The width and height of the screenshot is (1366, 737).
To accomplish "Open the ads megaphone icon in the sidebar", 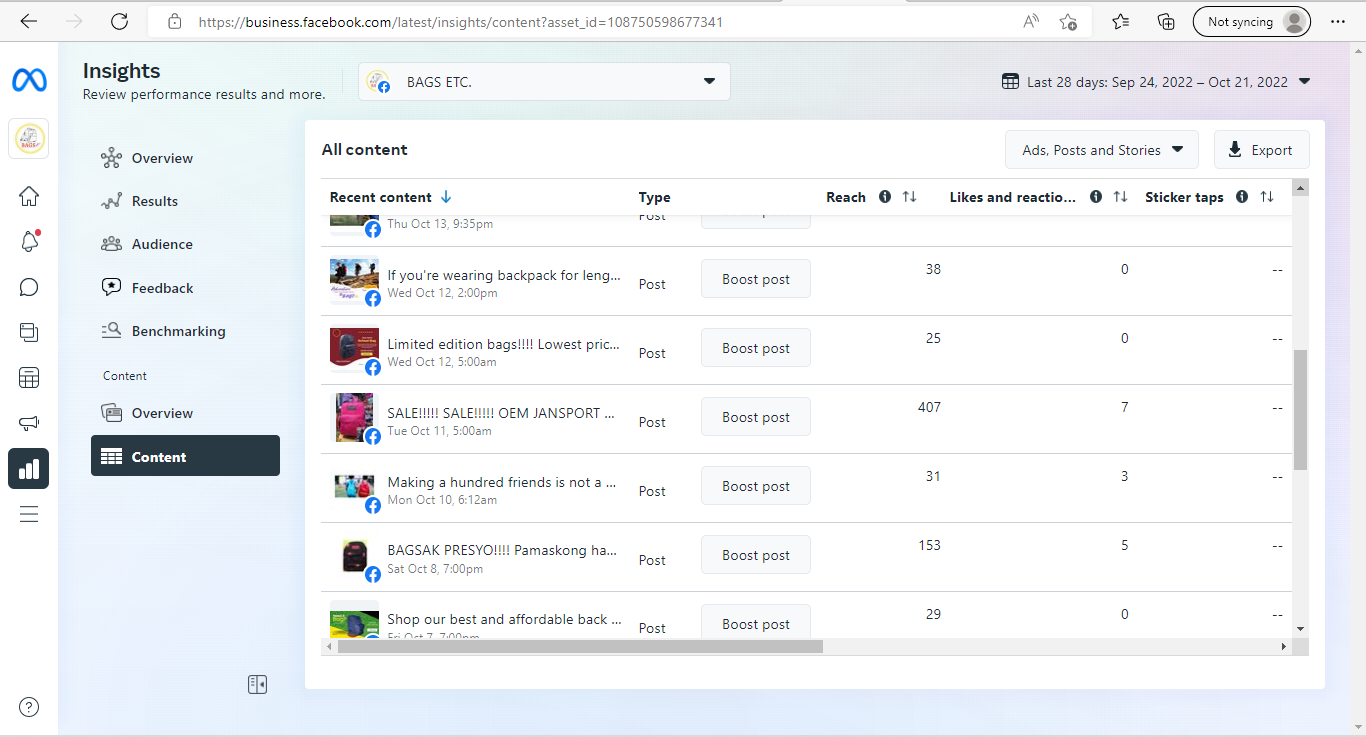I will click(x=29, y=424).
